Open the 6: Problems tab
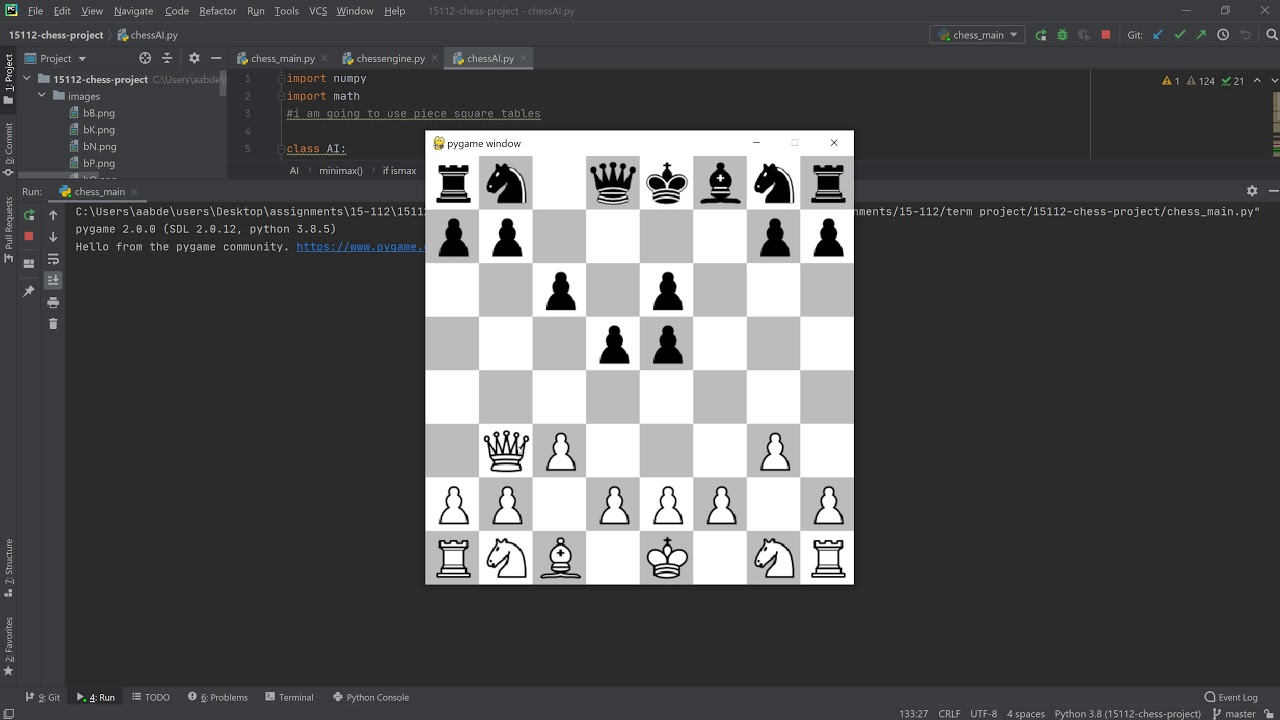1280x720 pixels. coord(217,697)
